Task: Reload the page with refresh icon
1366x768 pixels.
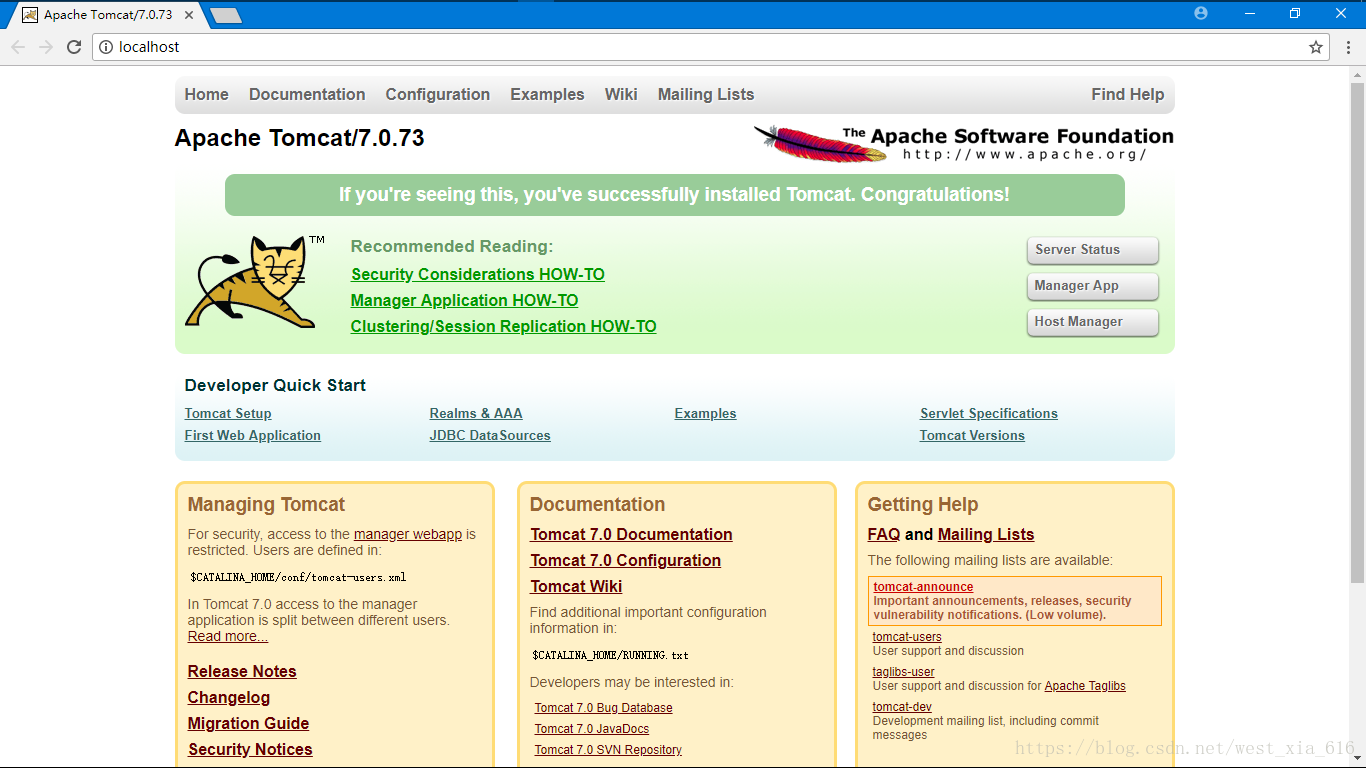Action: tap(74, 47)
